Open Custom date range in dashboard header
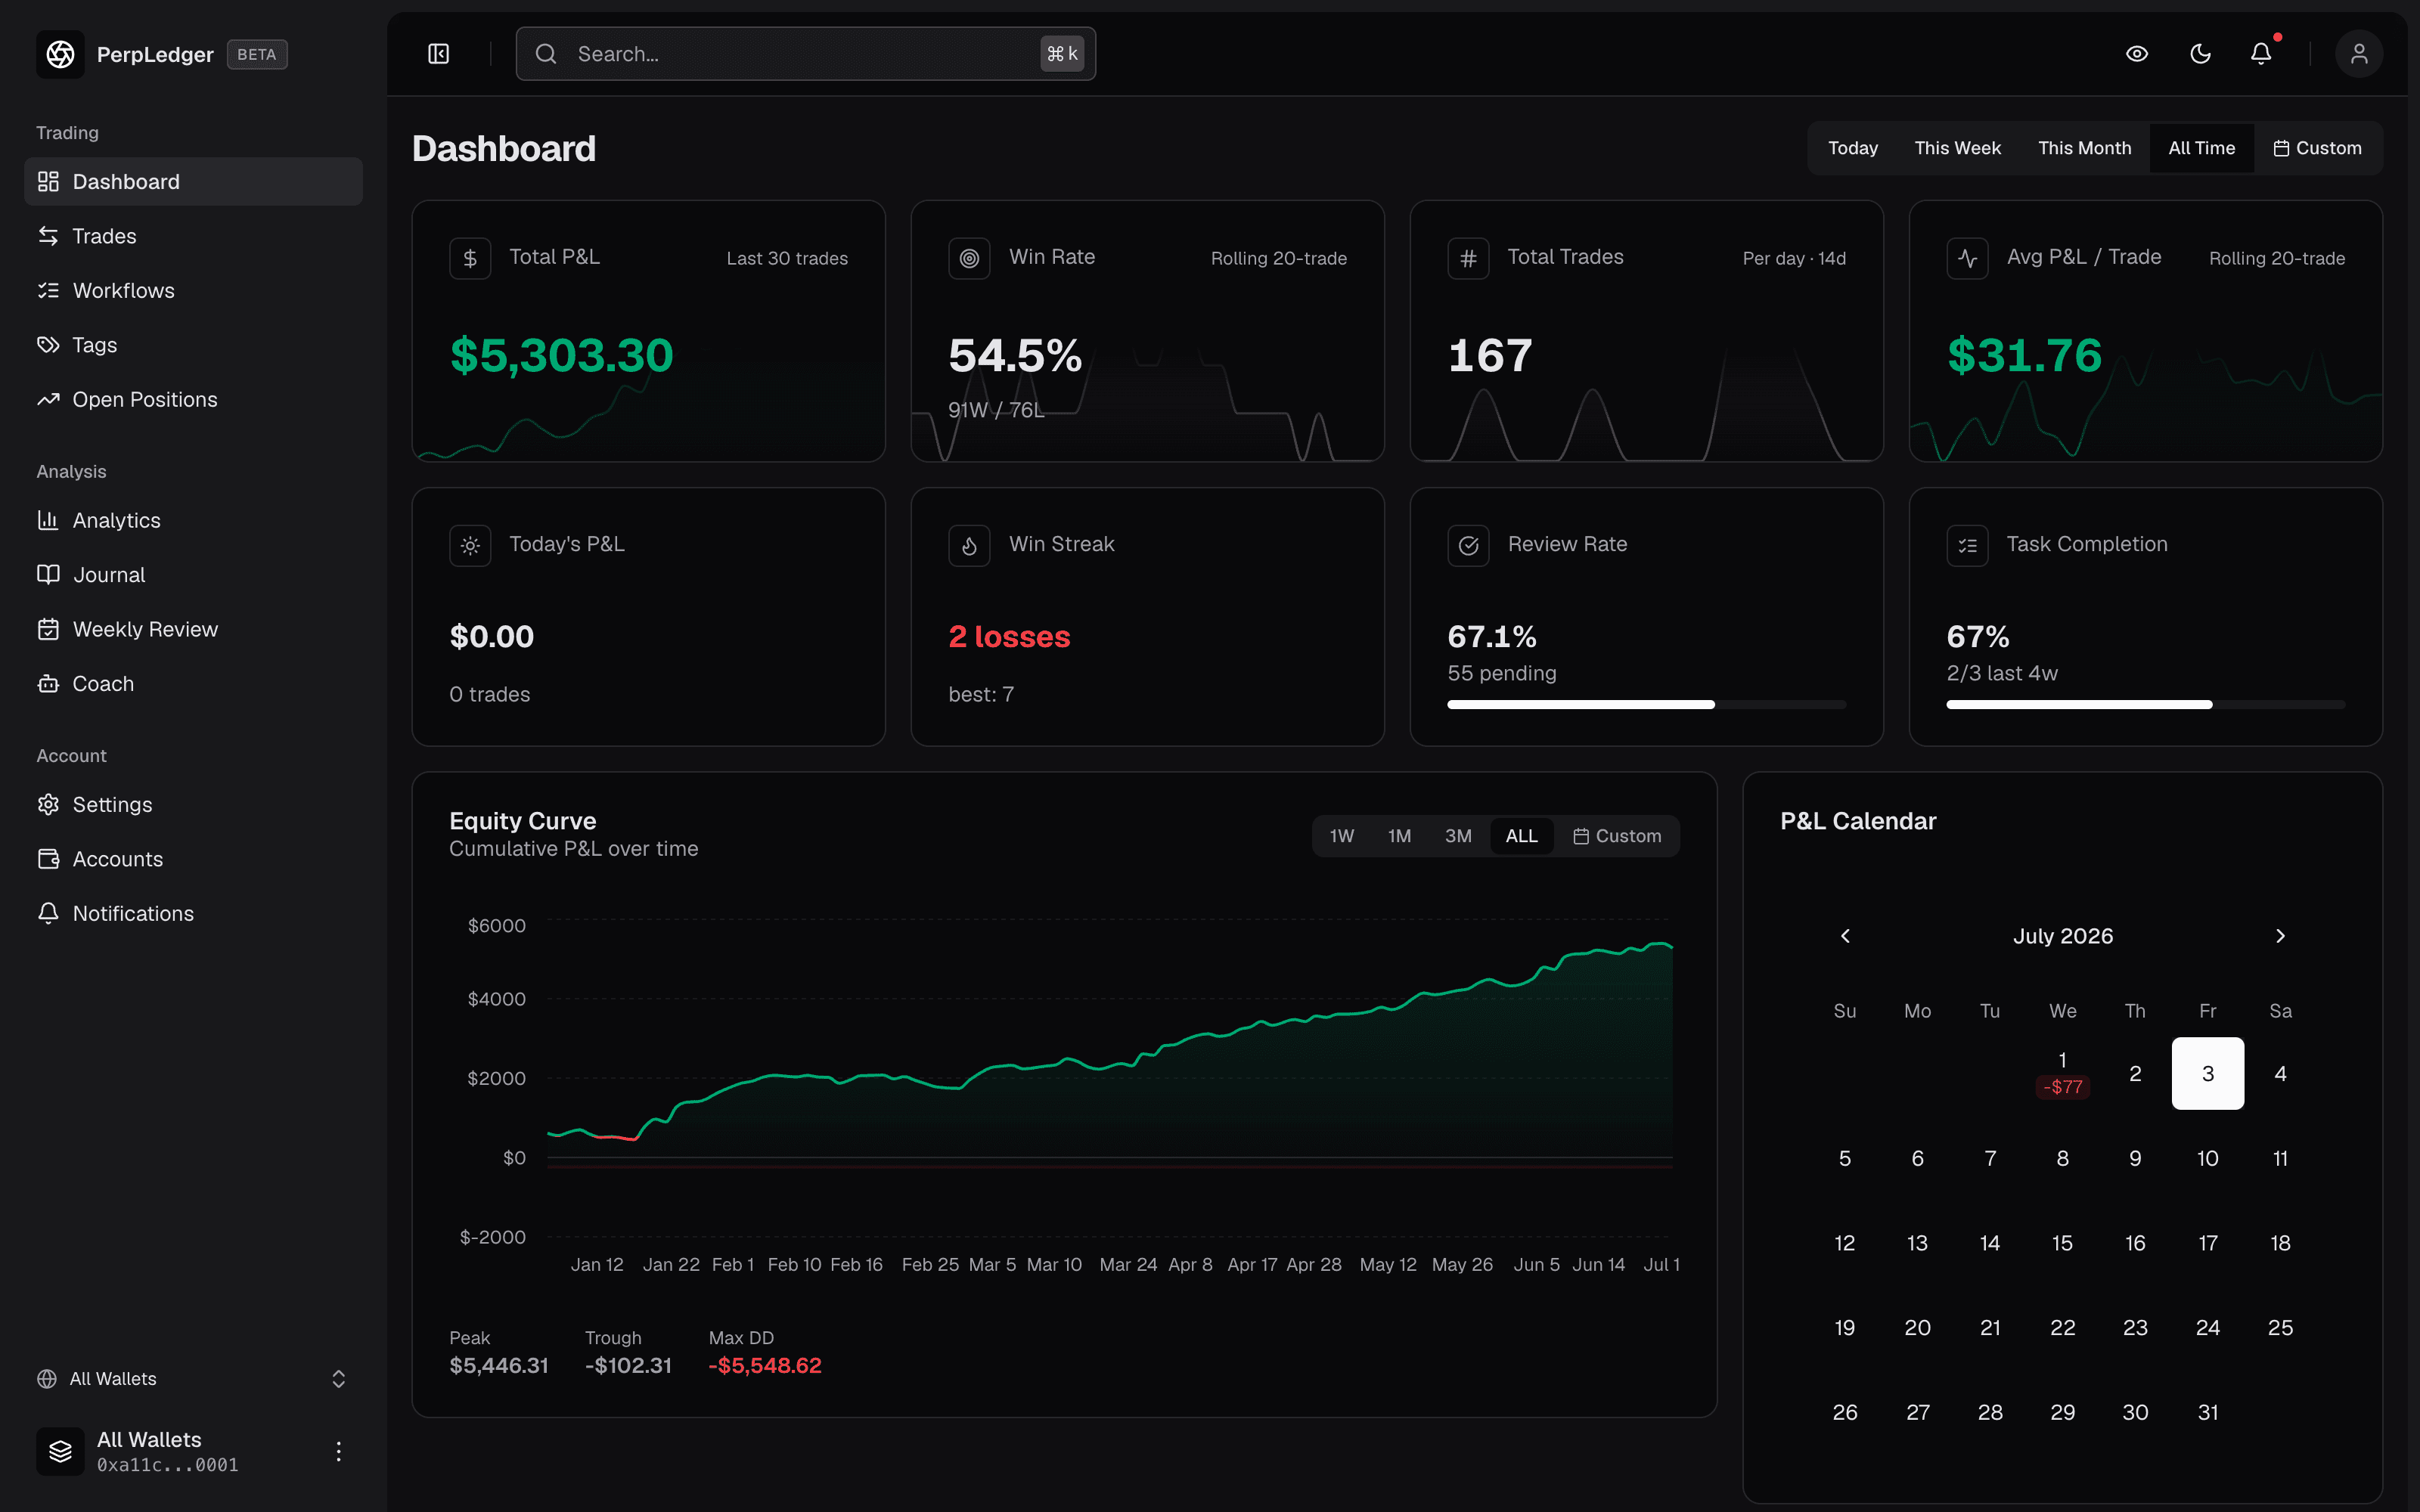The width and height of the screenshot is (2420, 1512). pyautogui.click(x=2317, y=148)
